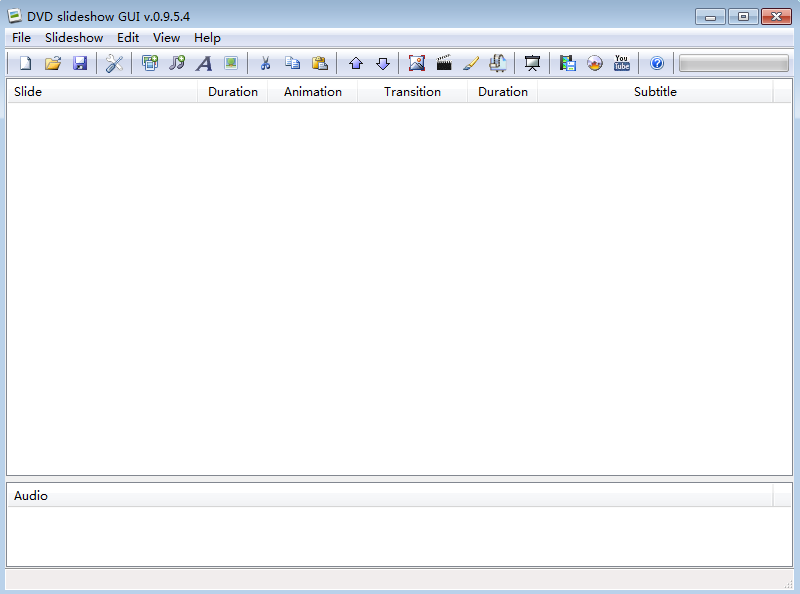Open a project with the folder icon
800x594 pixels.
click(53, 63)
